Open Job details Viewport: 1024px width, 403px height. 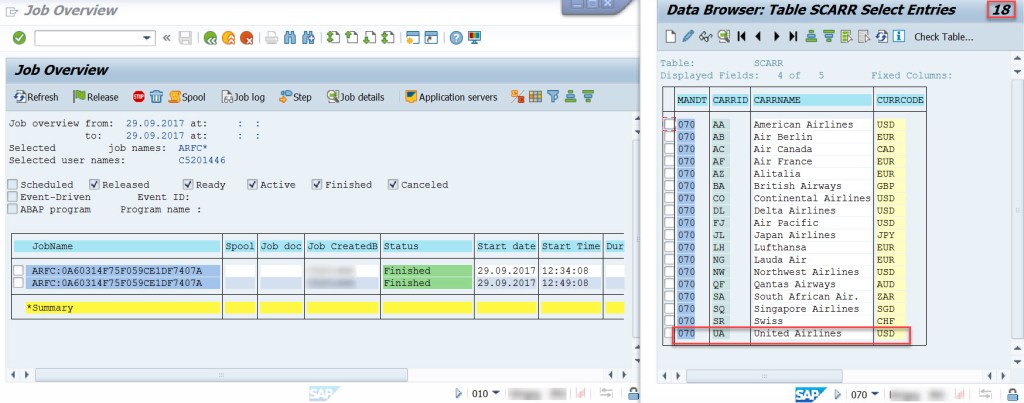click(356, 97)
